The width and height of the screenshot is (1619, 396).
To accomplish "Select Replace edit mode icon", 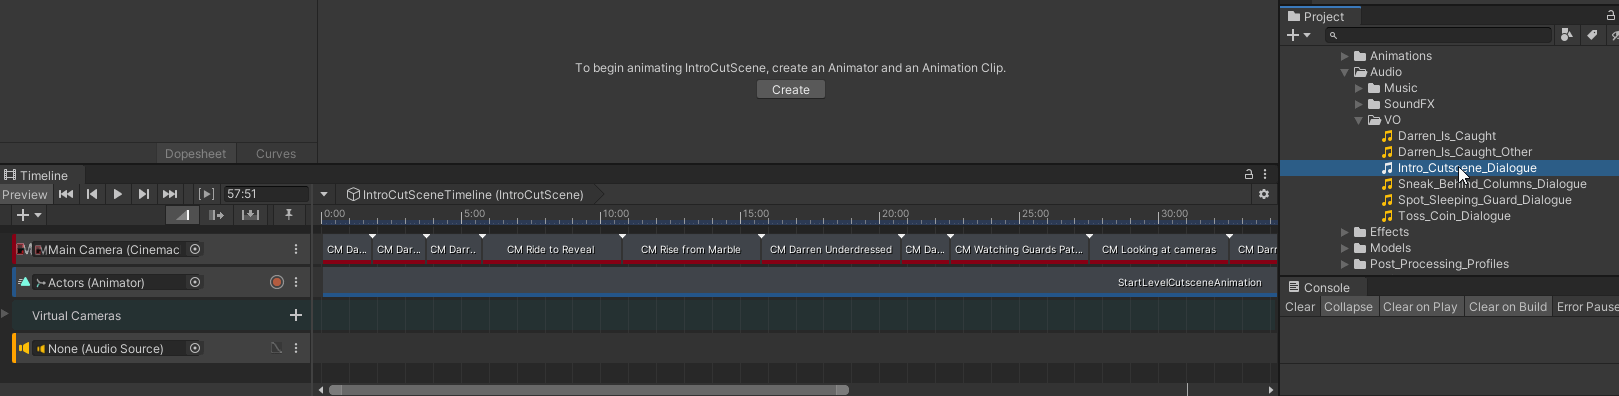I will [x=250, y=215].
